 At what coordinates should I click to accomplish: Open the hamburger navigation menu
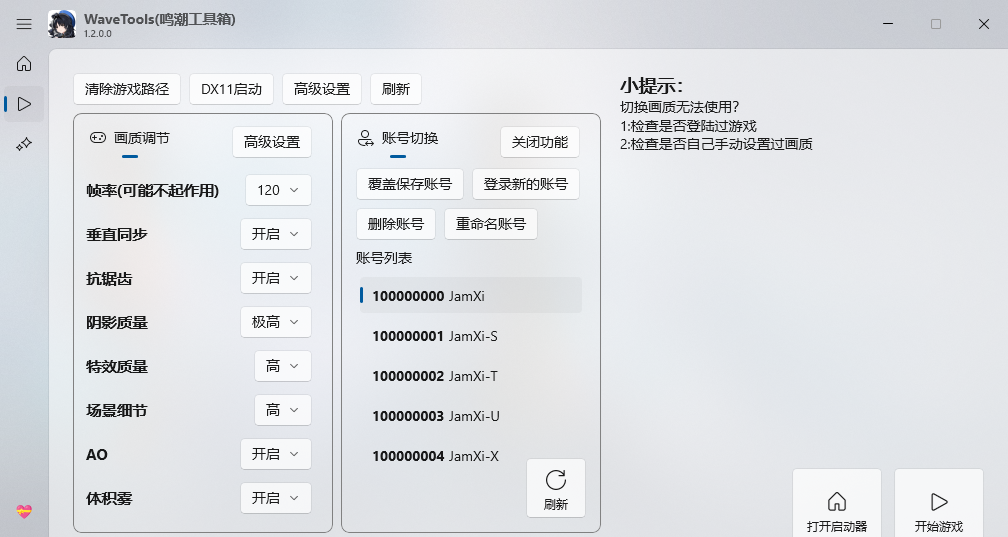[24, 24]
